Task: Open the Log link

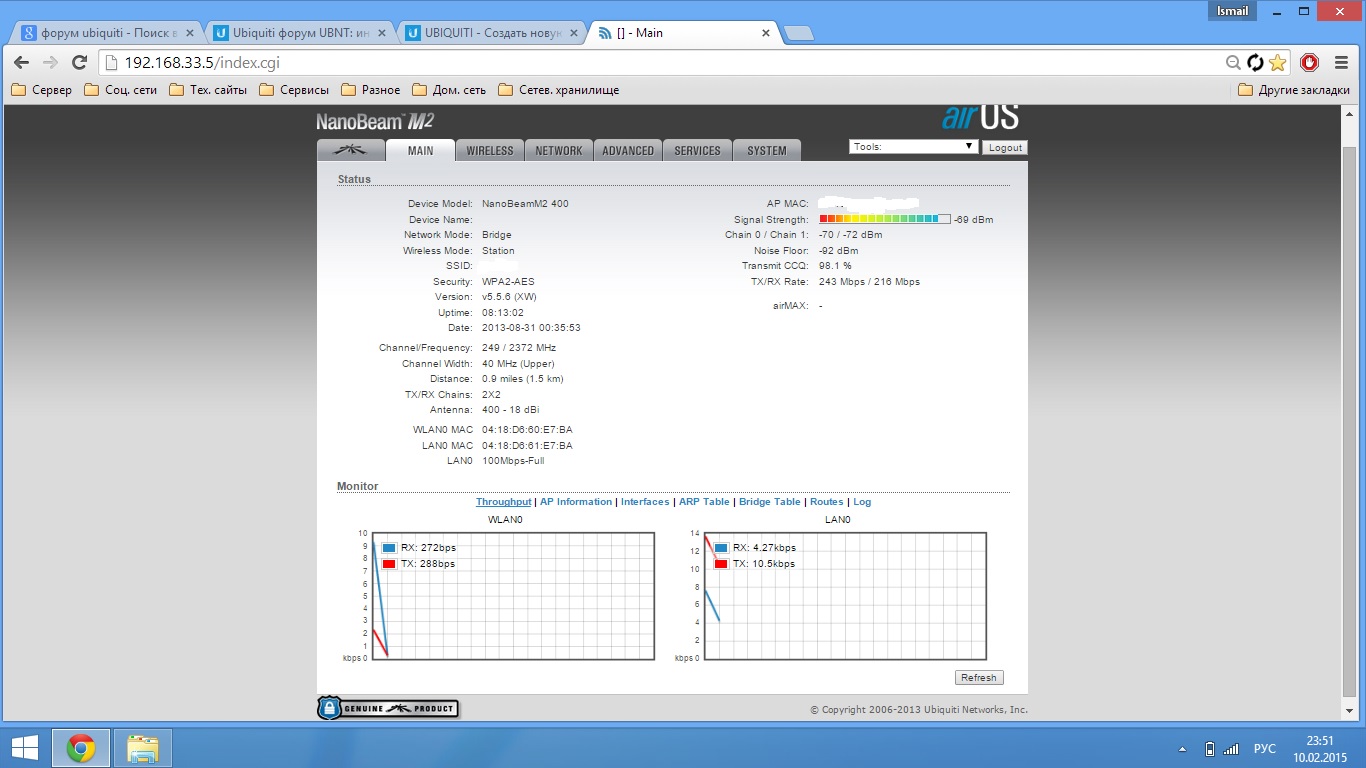Action: tap(862, 502)
